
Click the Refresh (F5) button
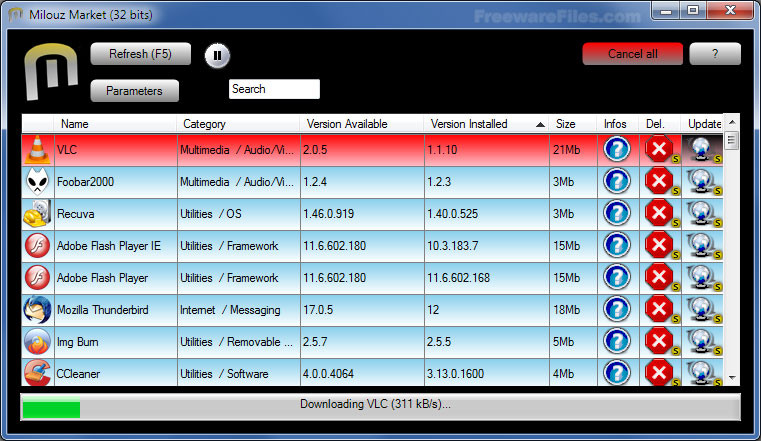pos(140,54)
